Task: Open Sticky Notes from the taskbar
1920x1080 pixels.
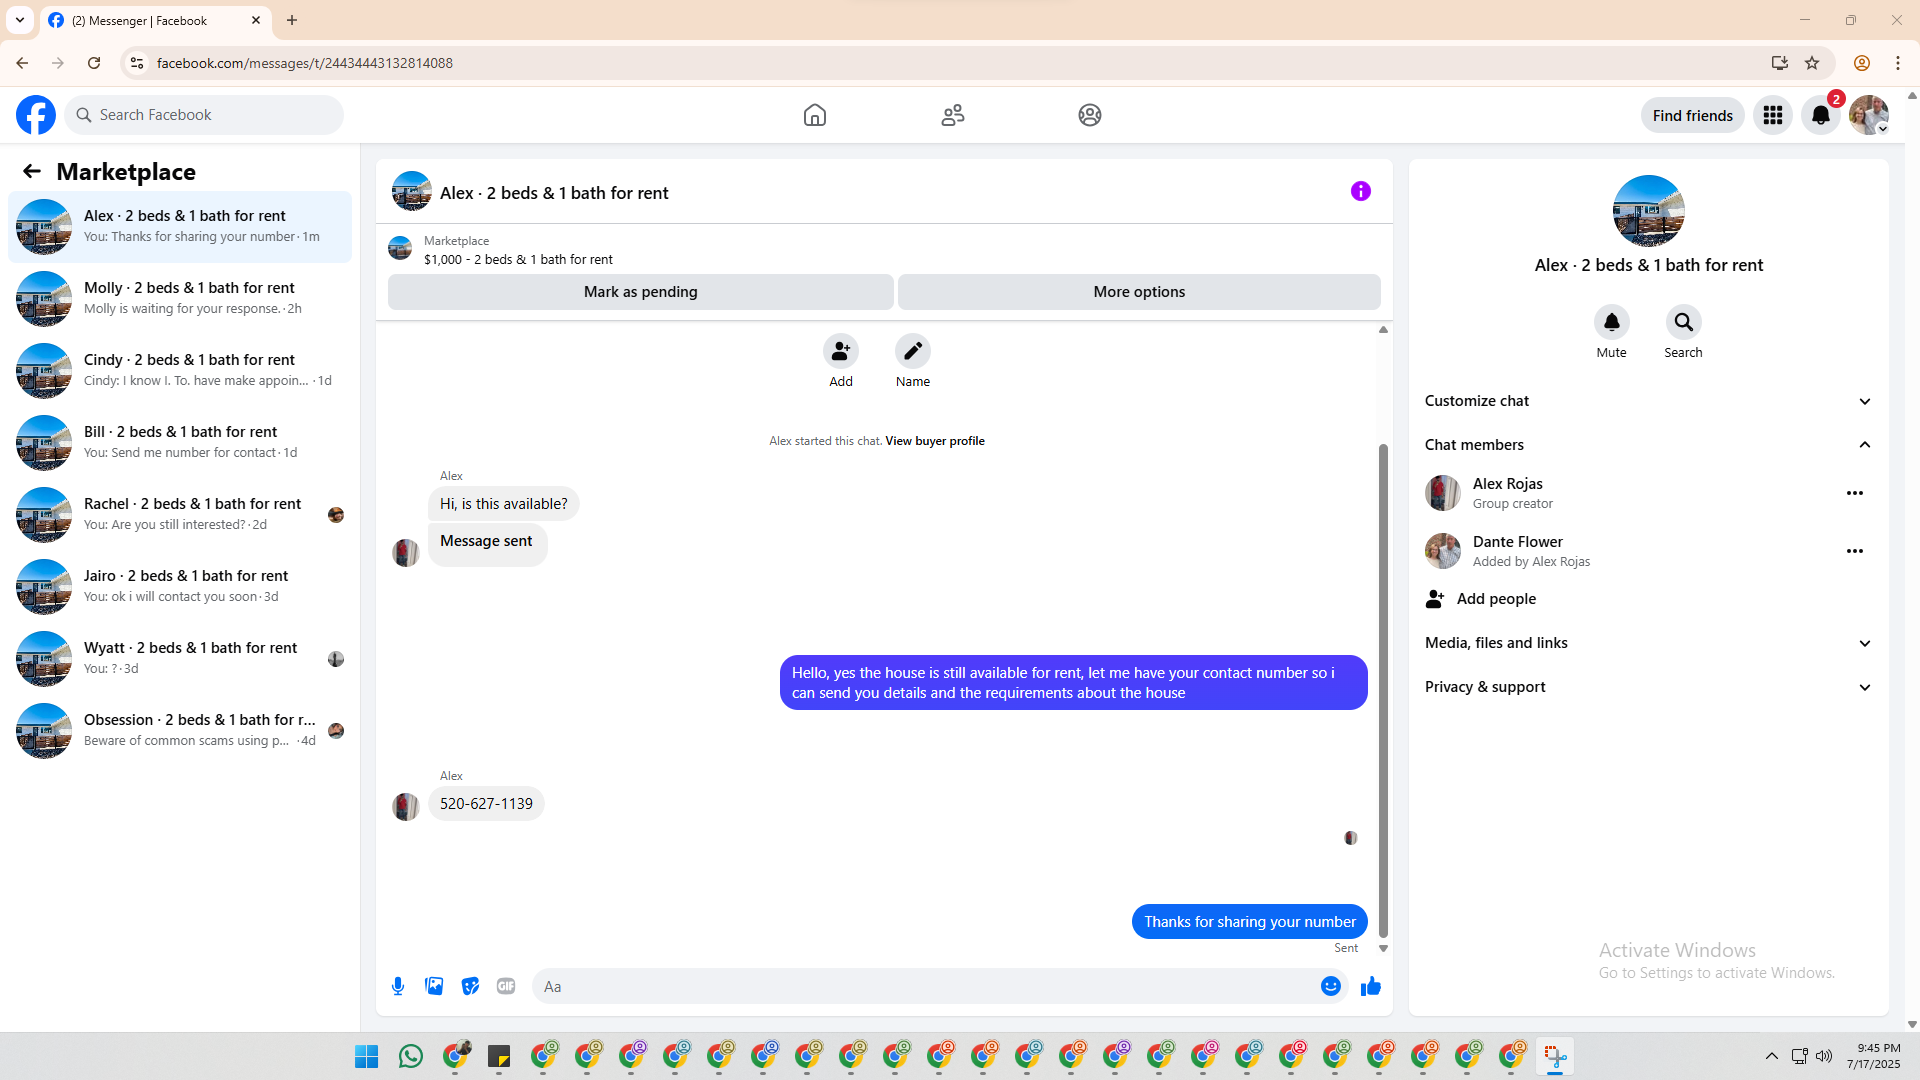Action: 499,1056
